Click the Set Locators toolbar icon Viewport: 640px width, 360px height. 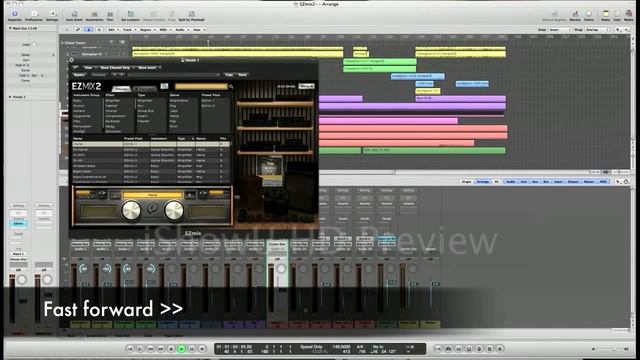tap(131, 16)
